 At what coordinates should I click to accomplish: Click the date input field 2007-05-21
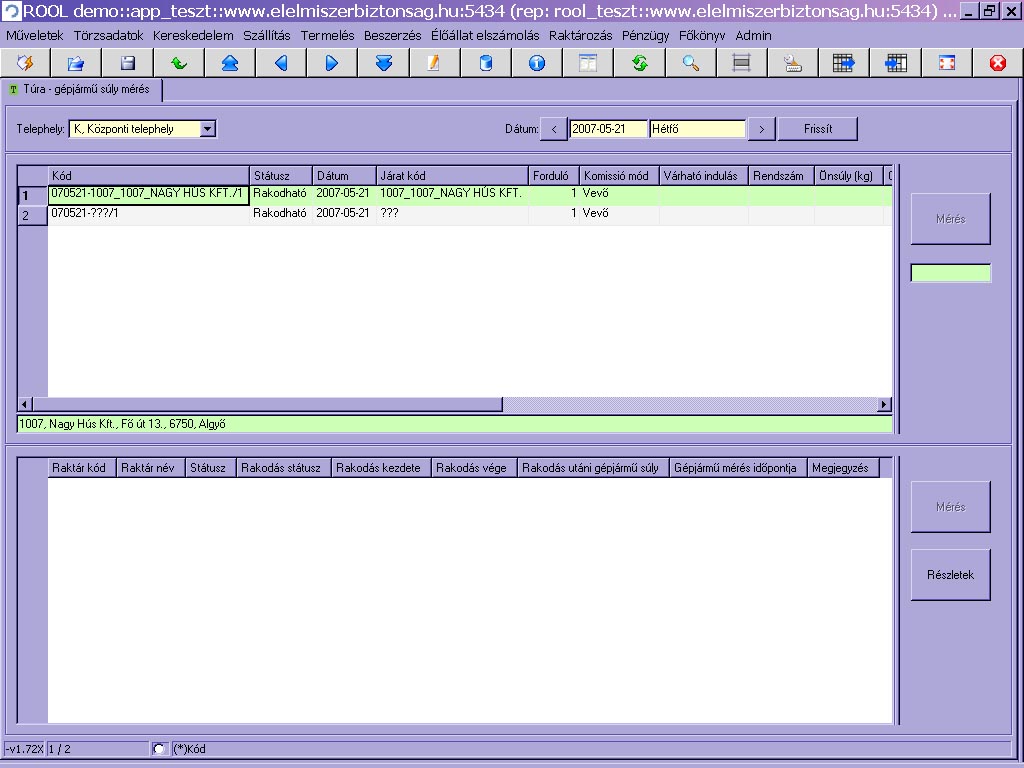[x=608, y=129]
